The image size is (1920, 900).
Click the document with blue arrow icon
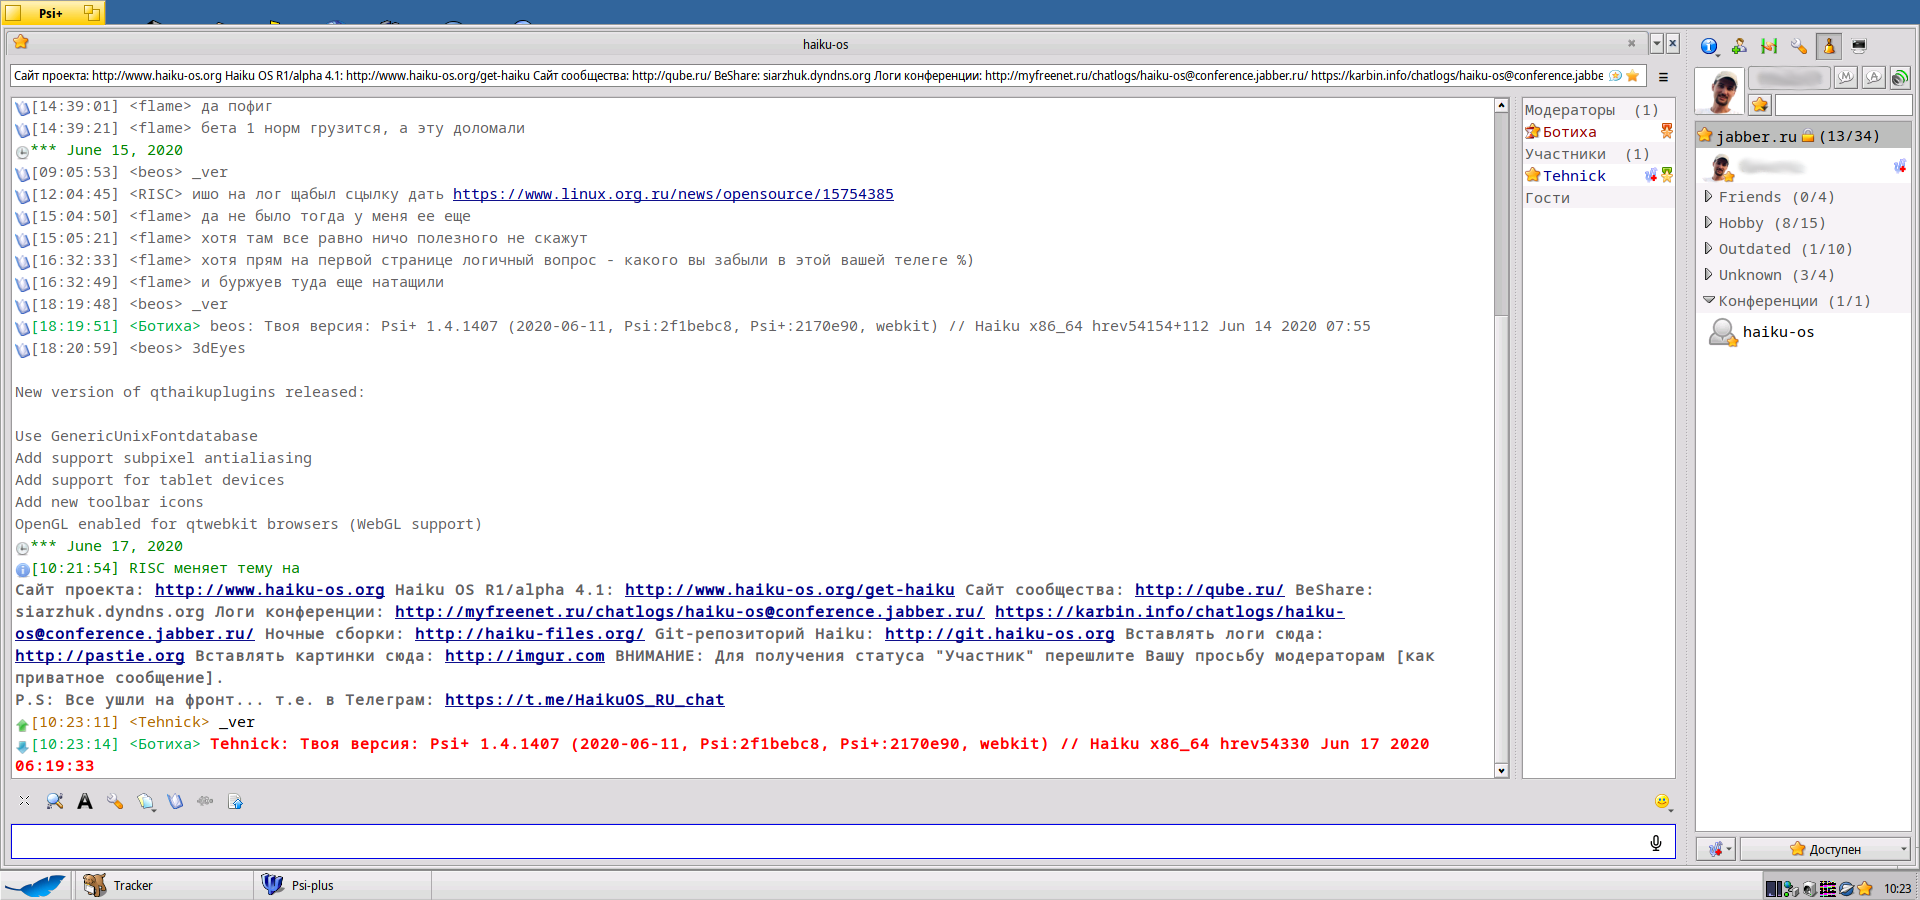click(236, 801)
